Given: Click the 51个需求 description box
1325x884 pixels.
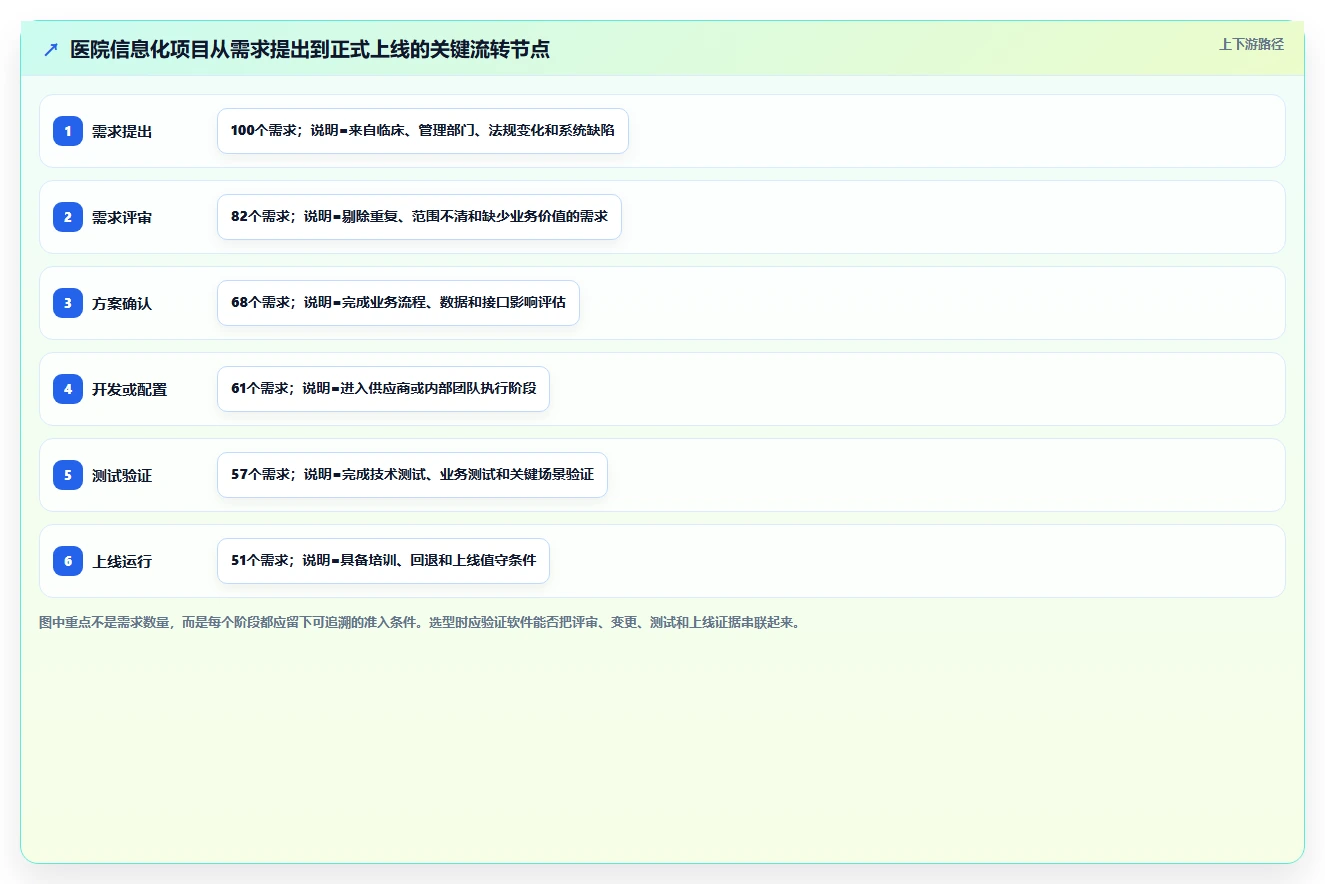Looking at the screenshot, I should [383, 561].
